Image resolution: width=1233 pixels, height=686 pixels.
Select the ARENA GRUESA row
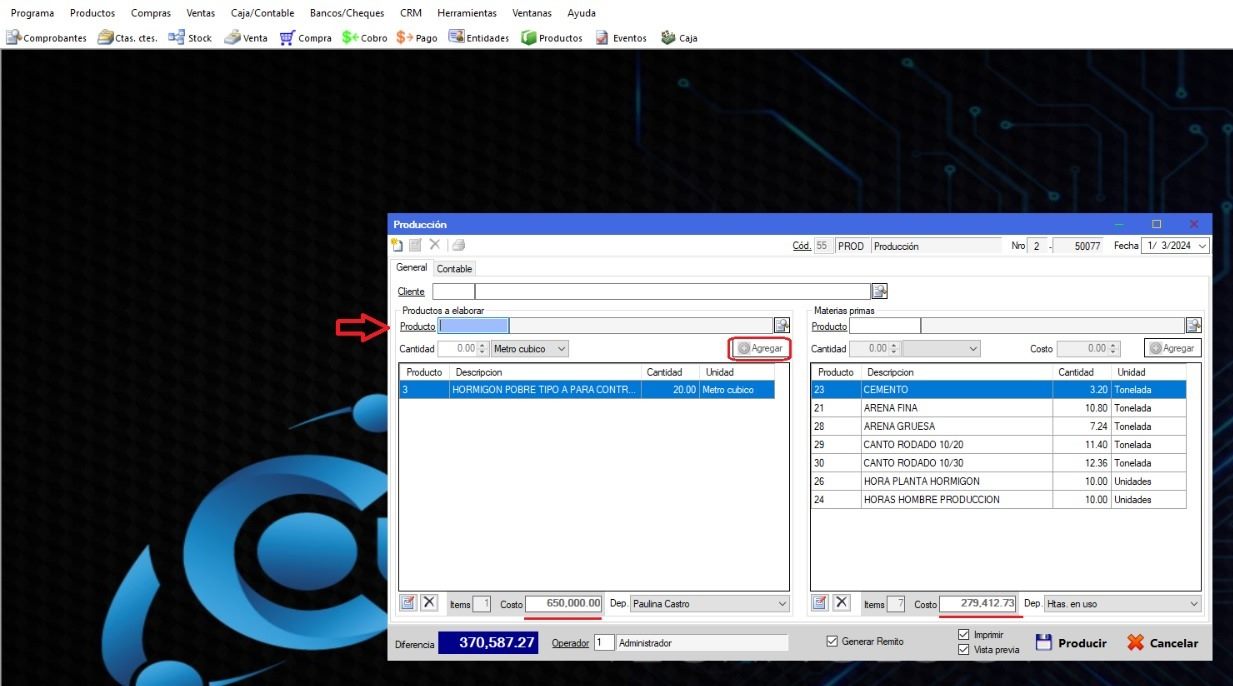point(999,426)
